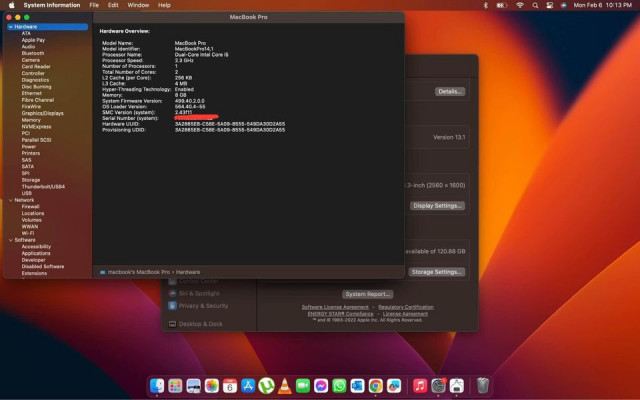The height and width of the screenshot is (400, 640).
Task: Open the Freeform app in the dock
Action: tap(394, 385)
